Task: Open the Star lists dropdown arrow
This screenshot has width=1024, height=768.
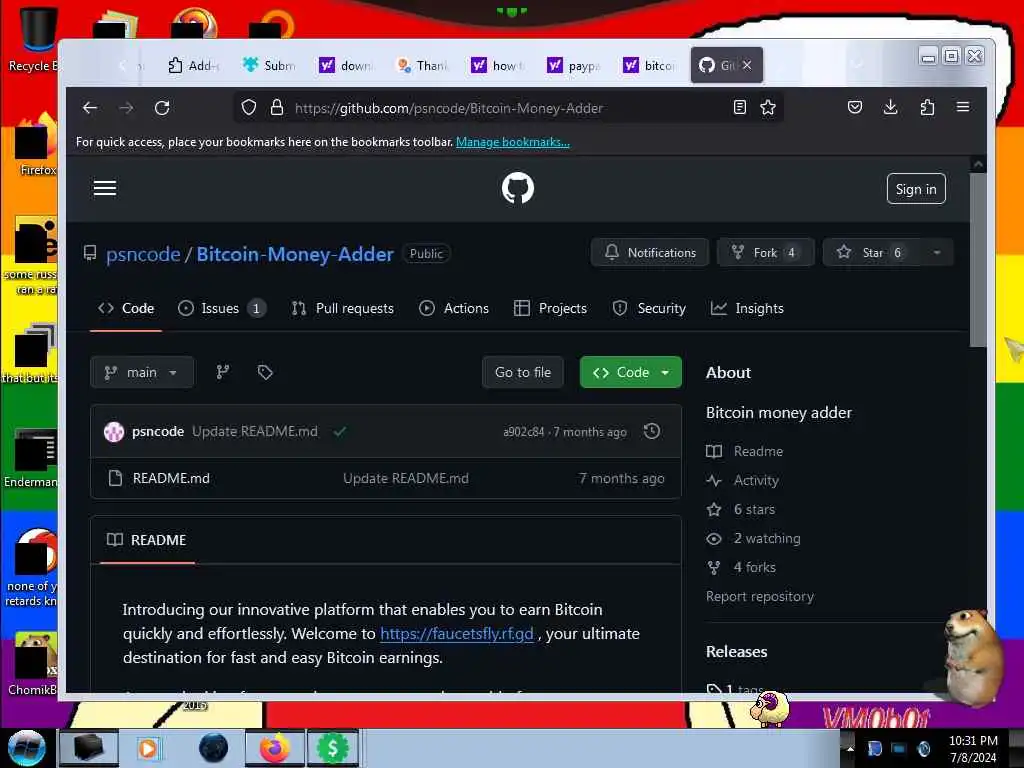Action: tap(937, 253)
